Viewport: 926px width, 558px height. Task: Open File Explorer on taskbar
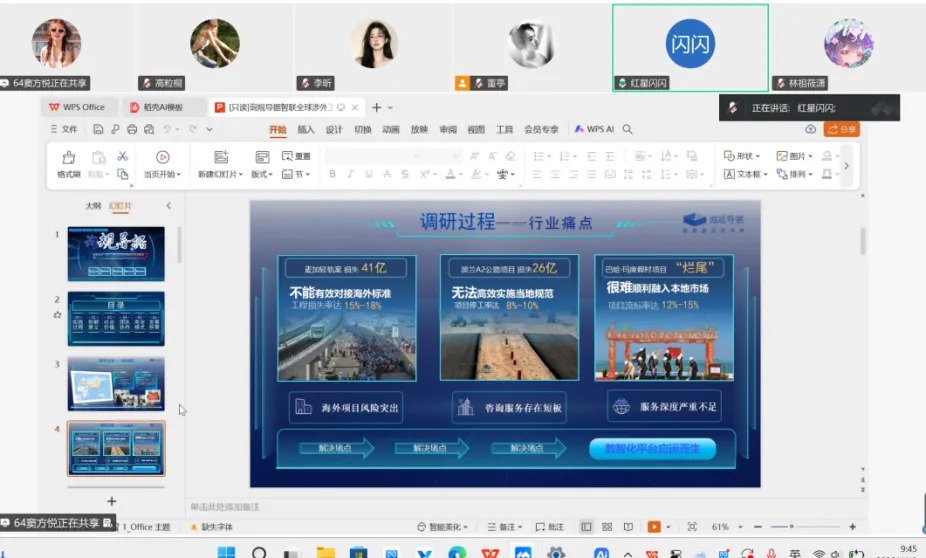[x=325, y=553]
